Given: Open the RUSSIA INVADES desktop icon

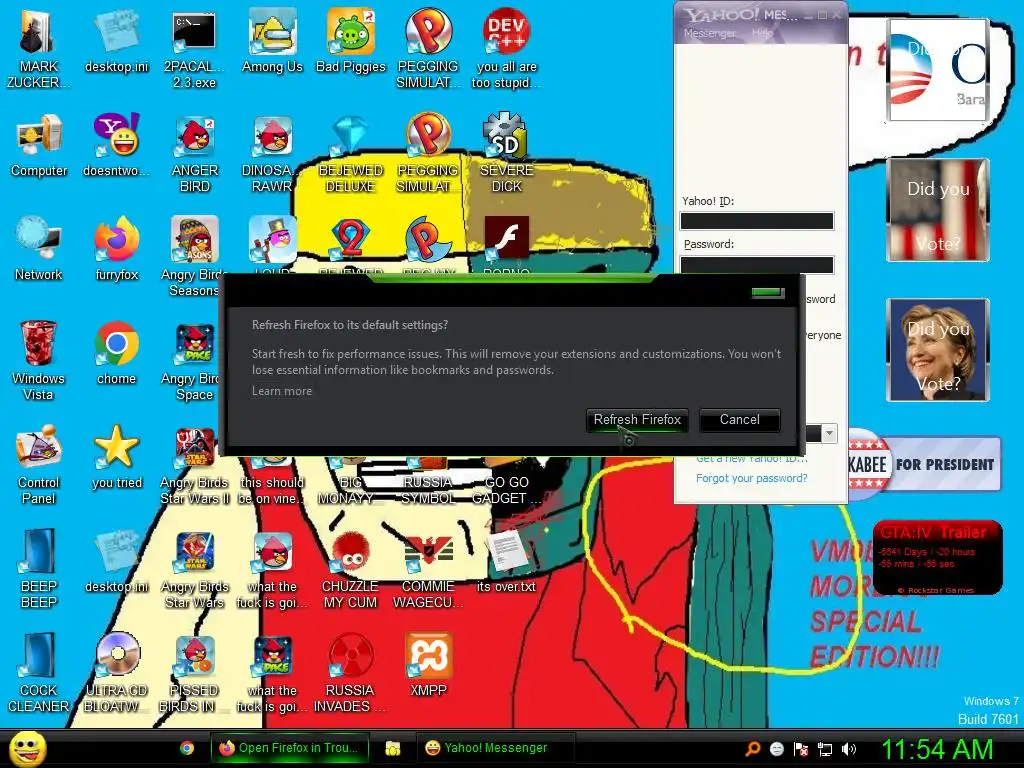Looking at the screenshot, I should coord(351,673).
